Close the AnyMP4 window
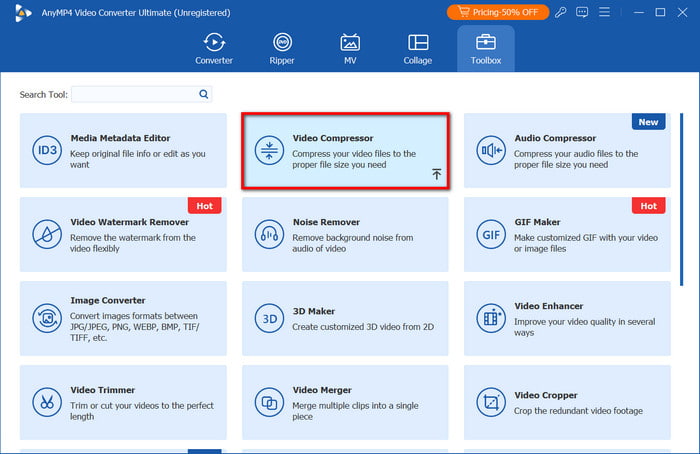This screenshot has height=454, width=700. pos(683,12)
